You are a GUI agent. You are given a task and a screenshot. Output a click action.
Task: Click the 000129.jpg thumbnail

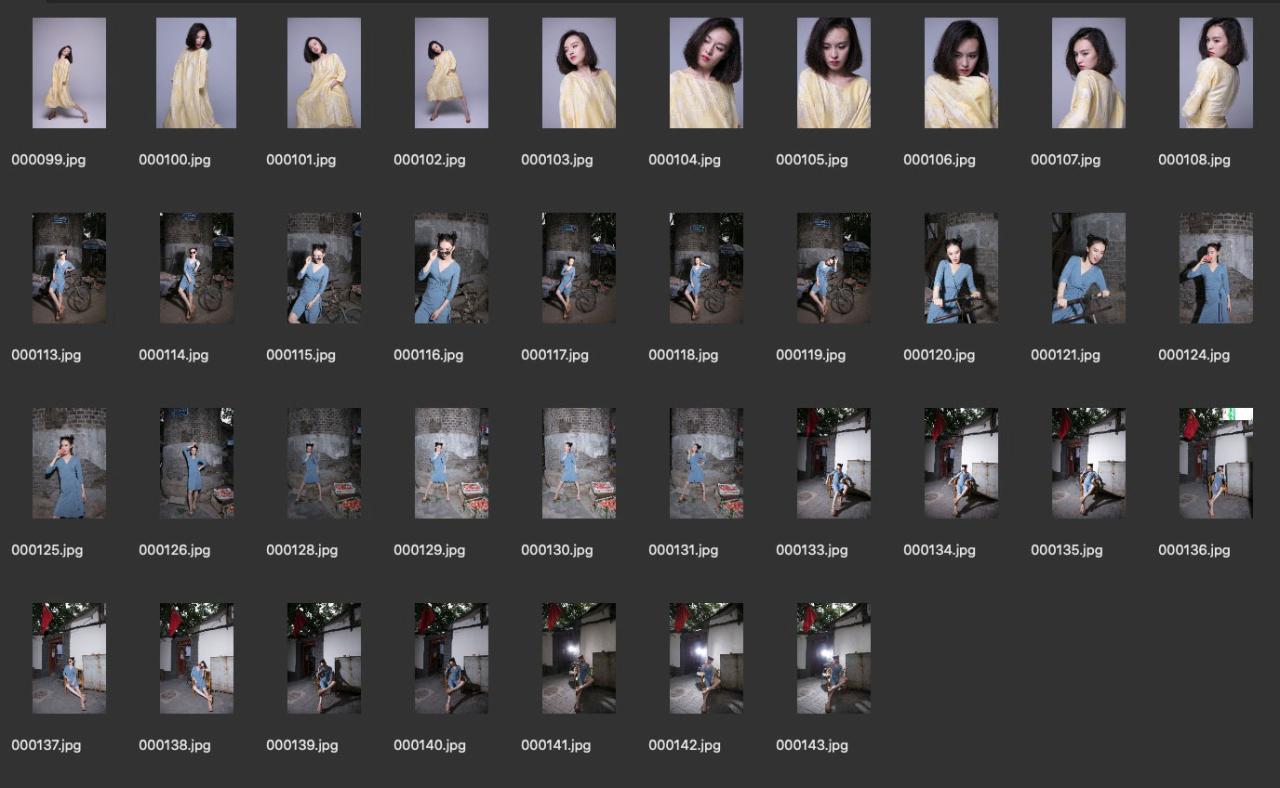(x=451, y=463)
